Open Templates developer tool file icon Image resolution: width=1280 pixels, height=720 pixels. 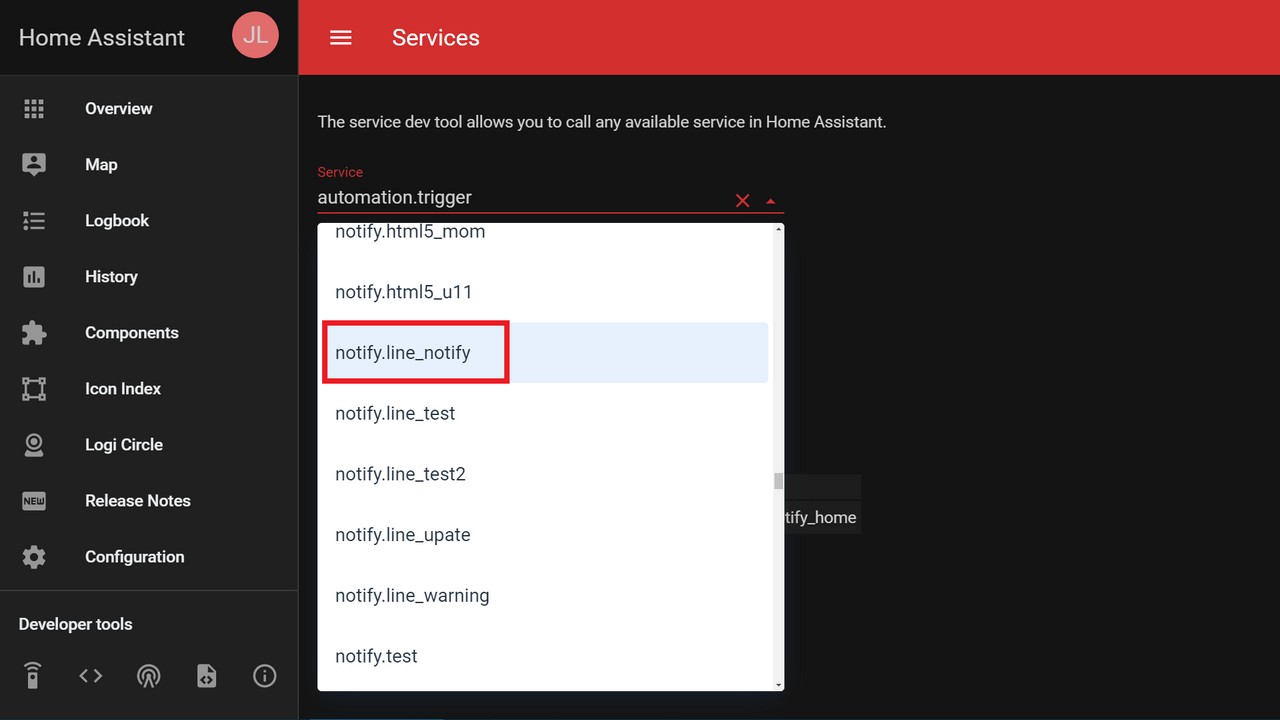tap(207, 676)
